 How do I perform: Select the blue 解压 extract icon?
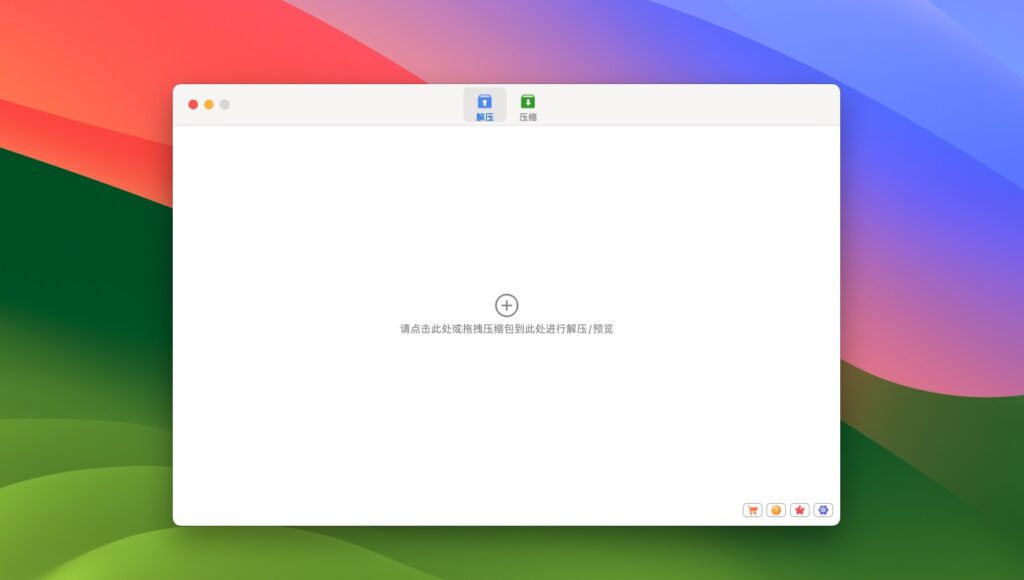[x=484, y=100]
